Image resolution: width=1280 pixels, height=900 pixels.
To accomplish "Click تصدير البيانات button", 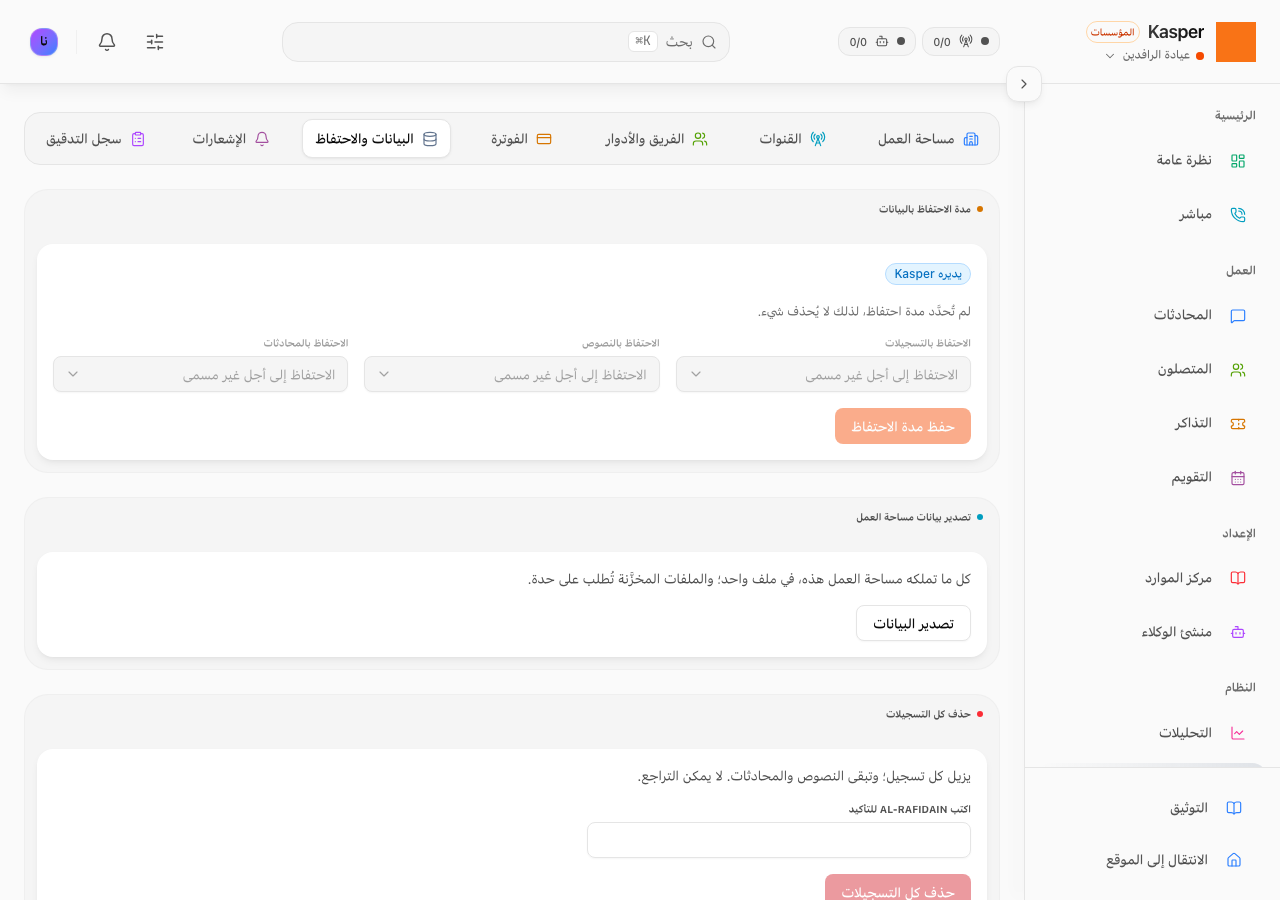I will pos(913,623).
